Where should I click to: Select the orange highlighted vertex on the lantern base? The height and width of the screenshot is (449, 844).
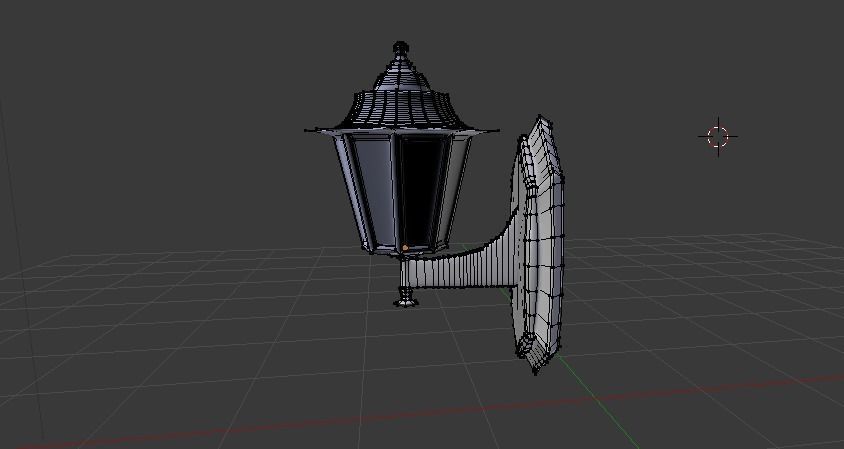(405, 248)
